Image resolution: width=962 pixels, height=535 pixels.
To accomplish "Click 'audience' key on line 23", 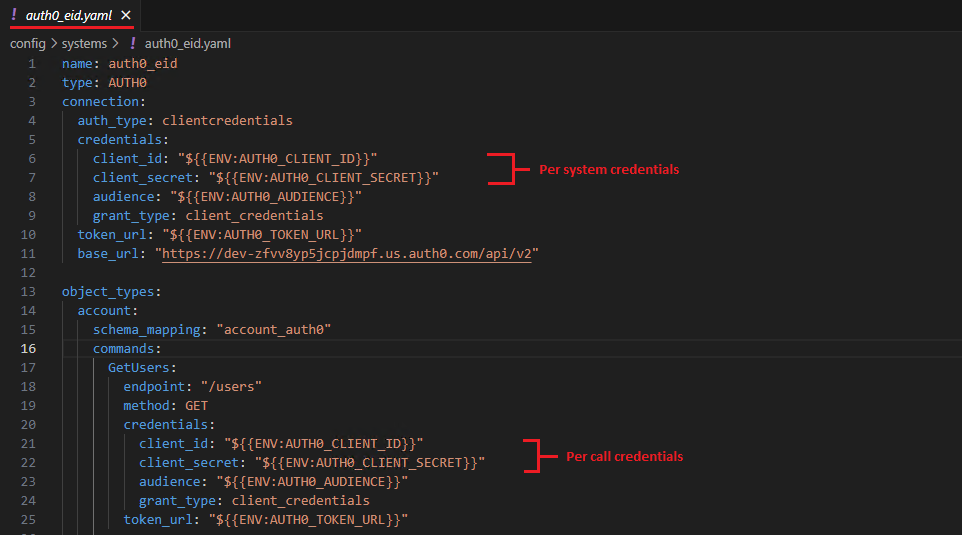I will coord(169,482).
